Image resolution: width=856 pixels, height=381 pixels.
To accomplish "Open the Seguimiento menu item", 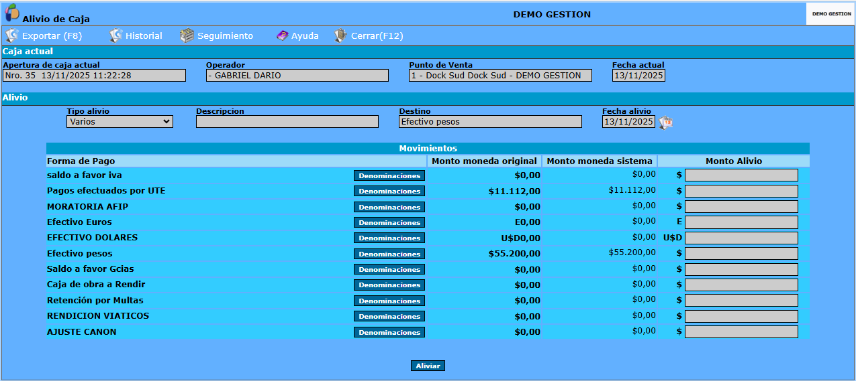I will (225, 36).
